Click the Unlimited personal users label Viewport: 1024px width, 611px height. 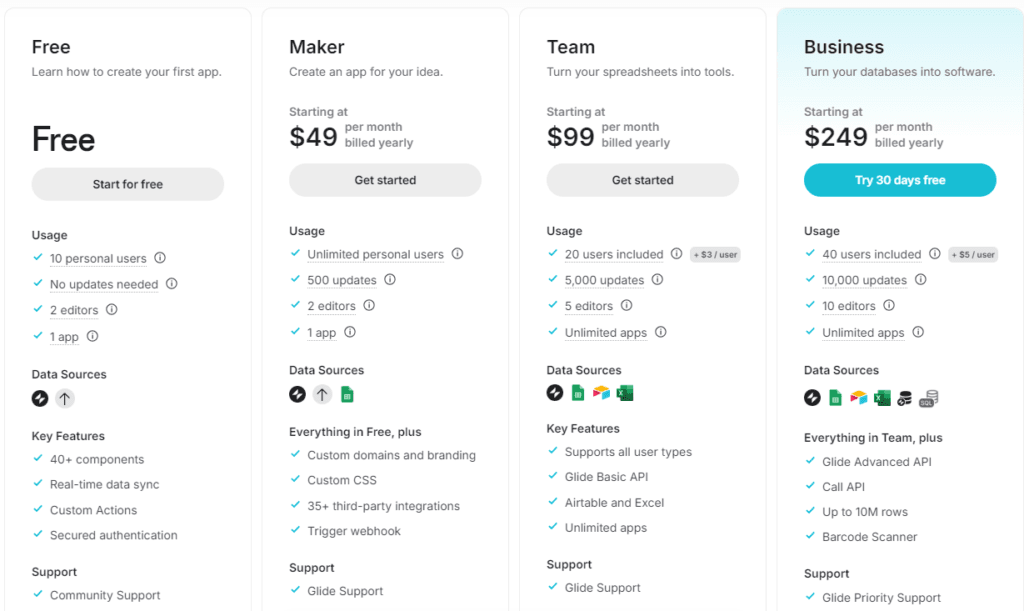tap(376, 254)
